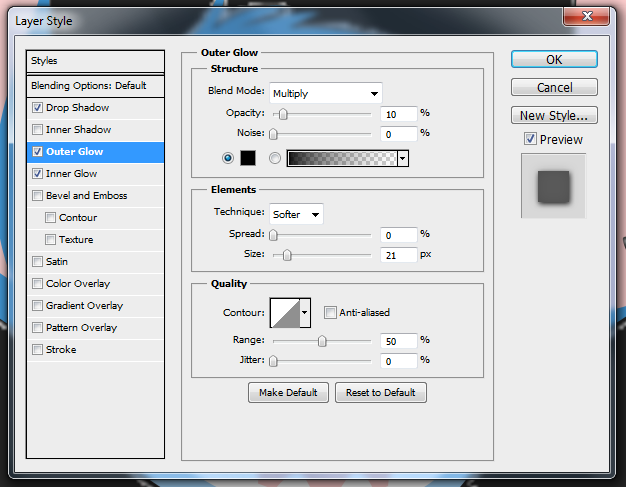Enable the Inner Shadow checkbox
Viewport: 626px width, 487px height.
pos(38,130)
